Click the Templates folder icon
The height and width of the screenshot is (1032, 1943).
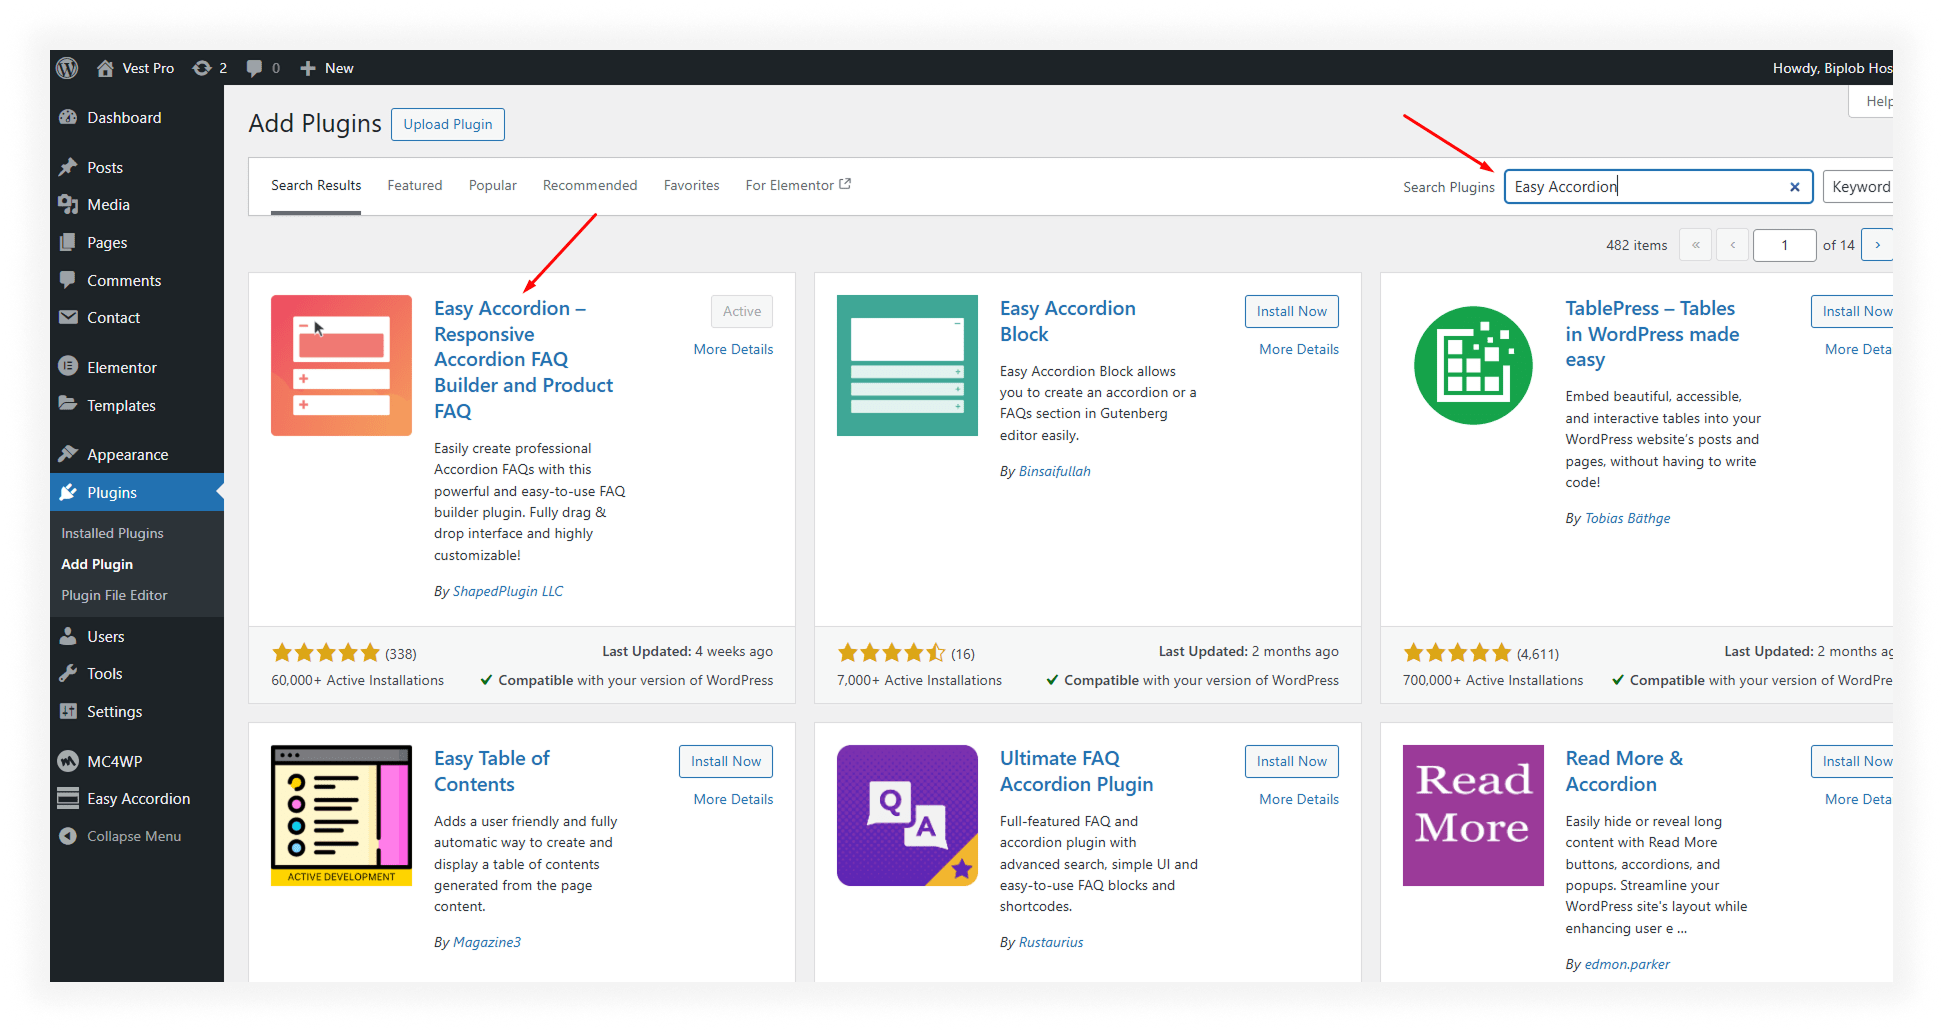68,404
